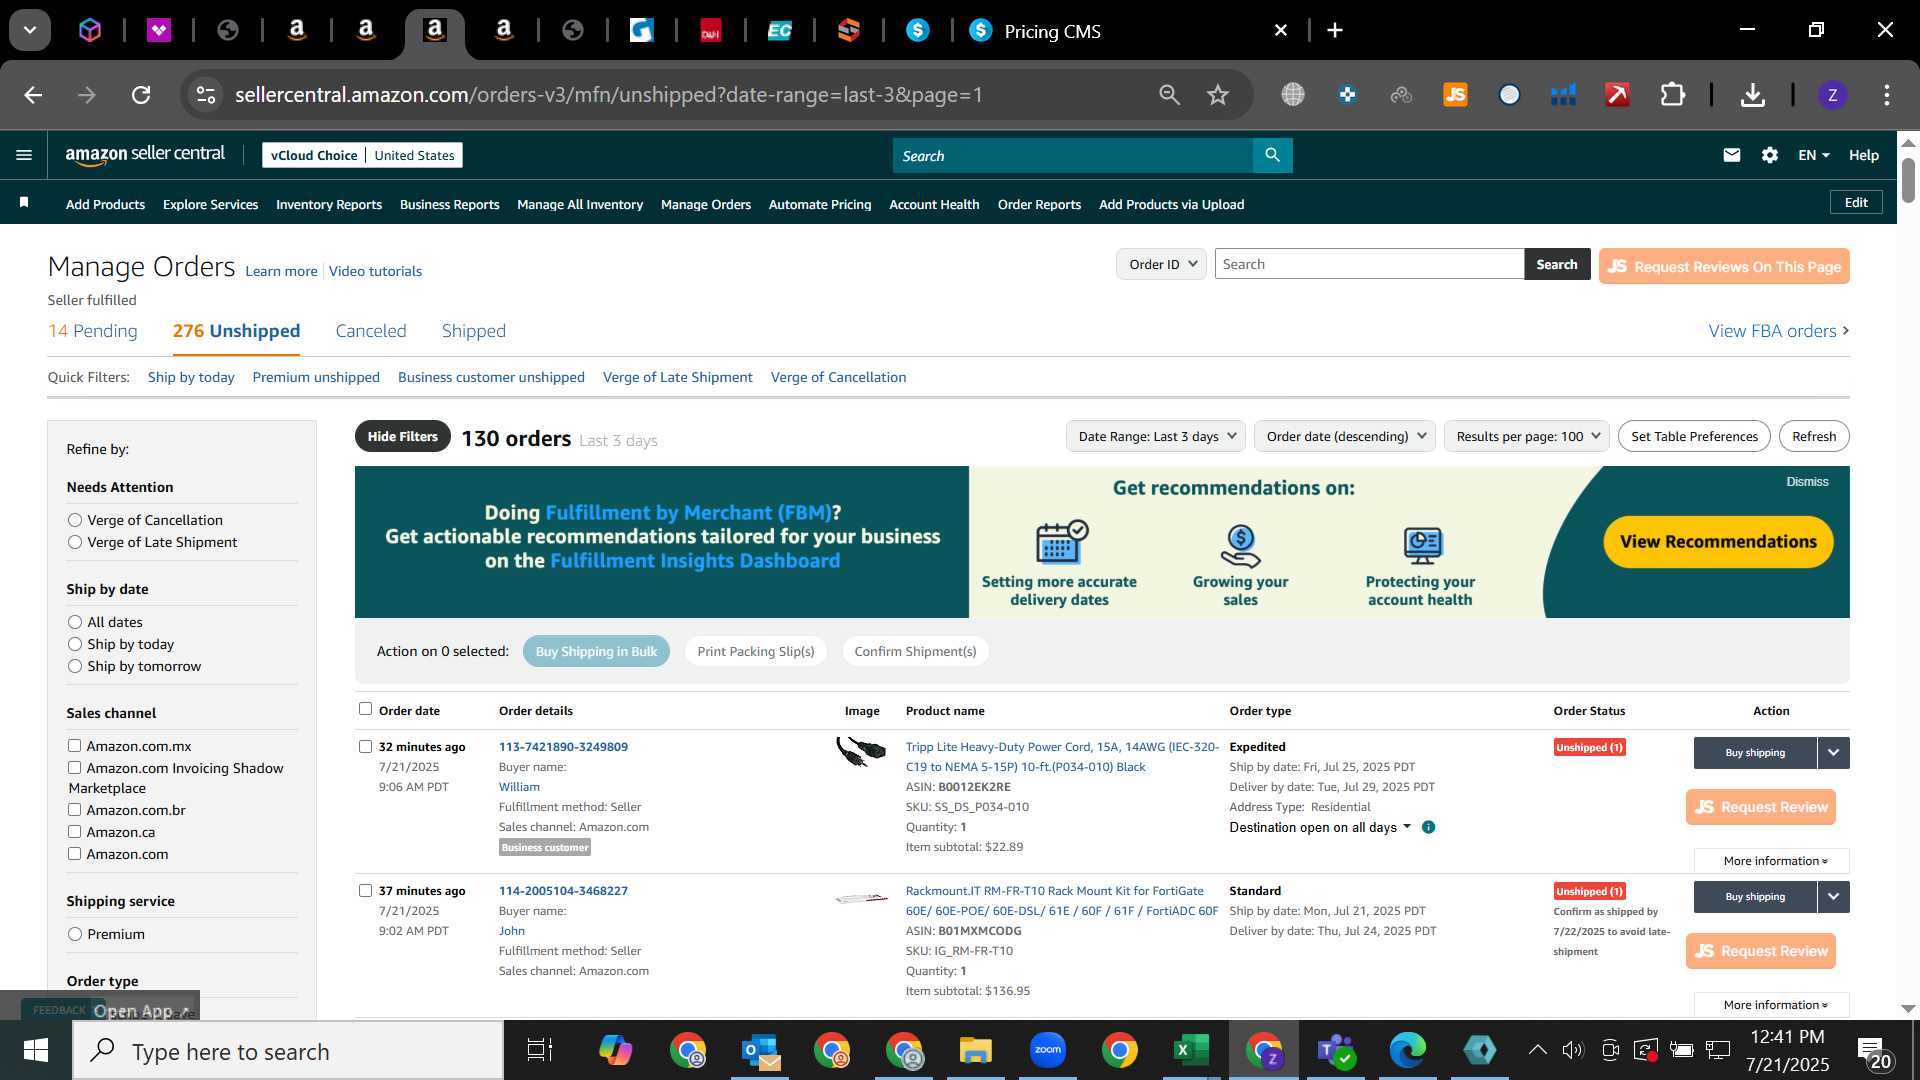Screen dimensions: 1920x1080
Task: Expand Destination open on all days
Action: click(x=1320, y=827)
